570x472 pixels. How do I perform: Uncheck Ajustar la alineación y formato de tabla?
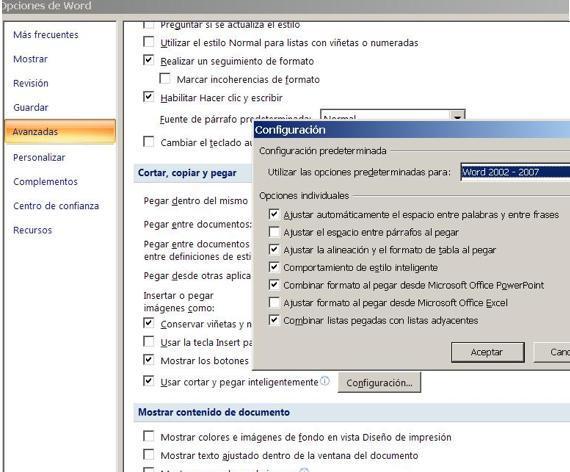[274, 249]
